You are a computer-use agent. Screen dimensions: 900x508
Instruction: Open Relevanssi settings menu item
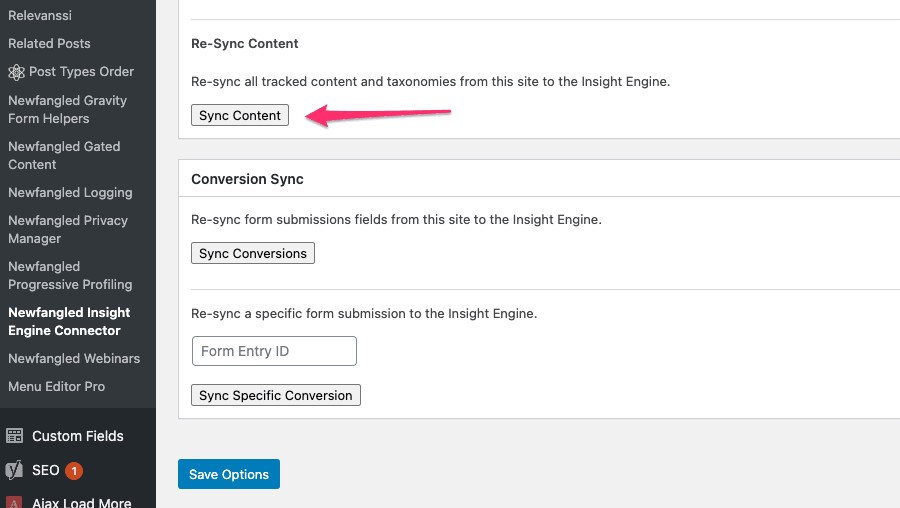[x=40, y=15]
